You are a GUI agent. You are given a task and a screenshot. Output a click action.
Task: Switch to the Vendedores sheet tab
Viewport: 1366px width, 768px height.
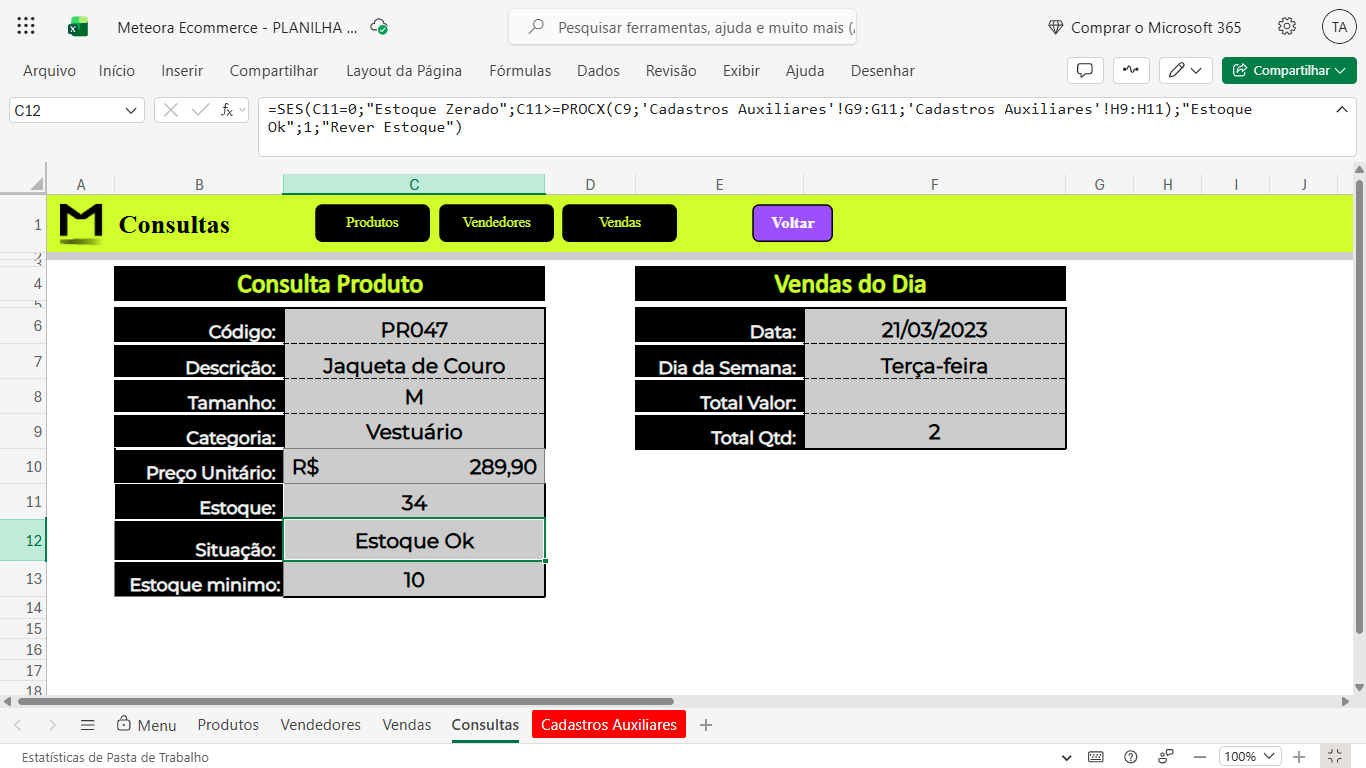320,725
